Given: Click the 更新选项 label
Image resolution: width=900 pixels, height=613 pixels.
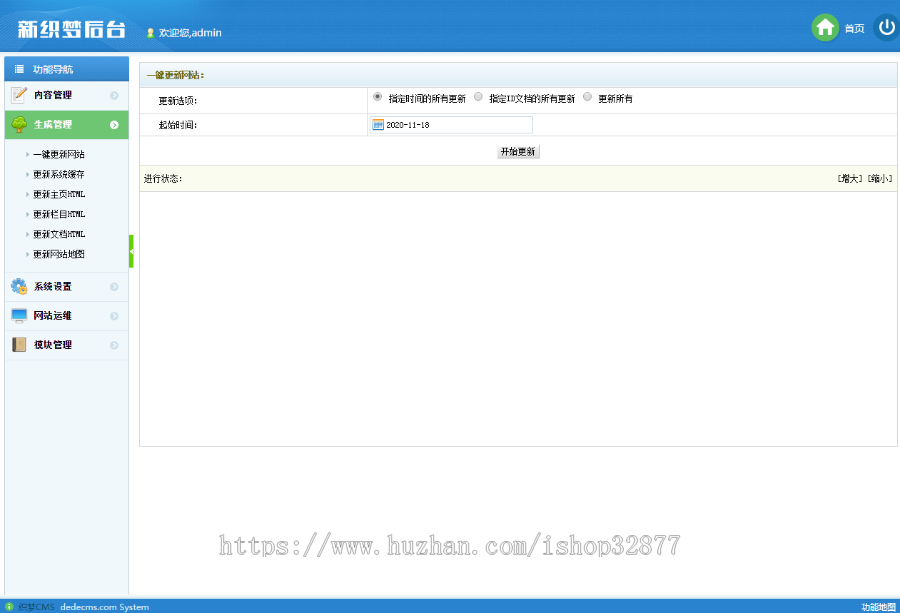Looking at the screenshot, I should (177, 101).
